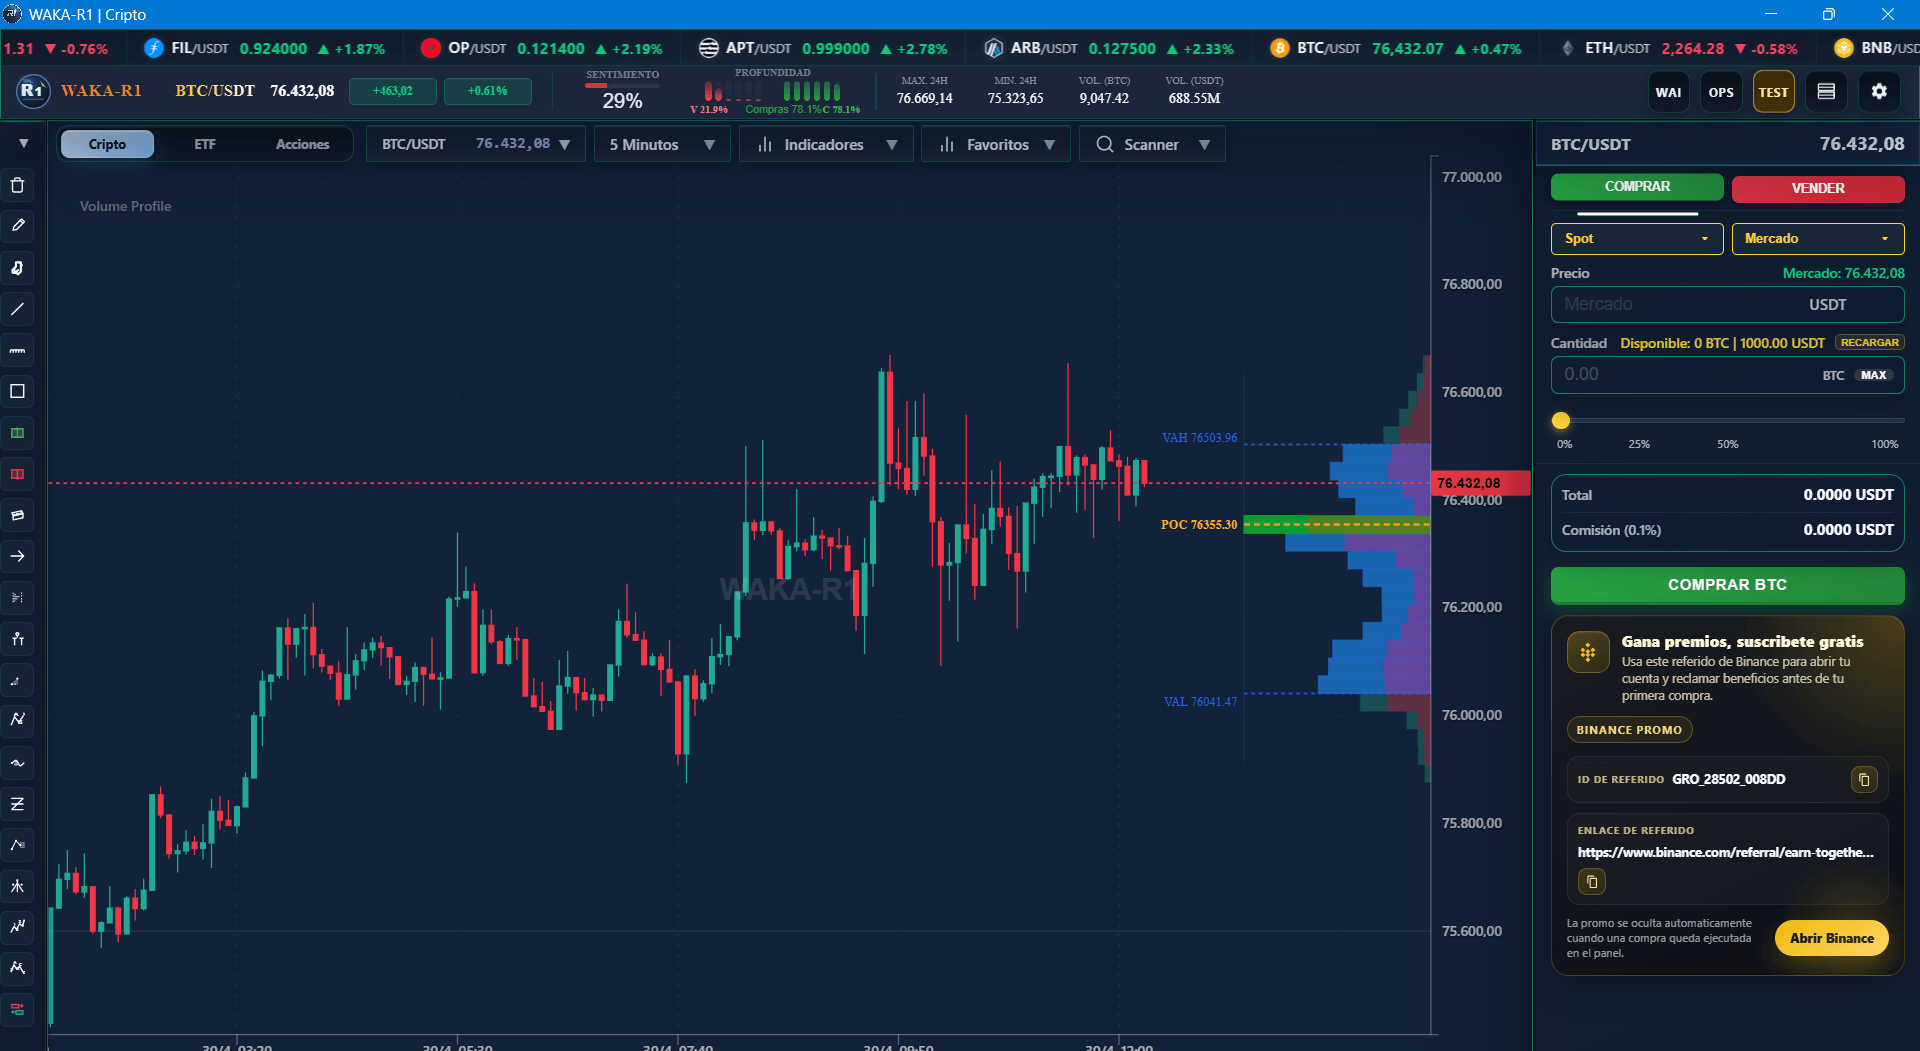Open the order book list icon
Screen dimensions: 1920x1051
click(x=1826, y=92)
